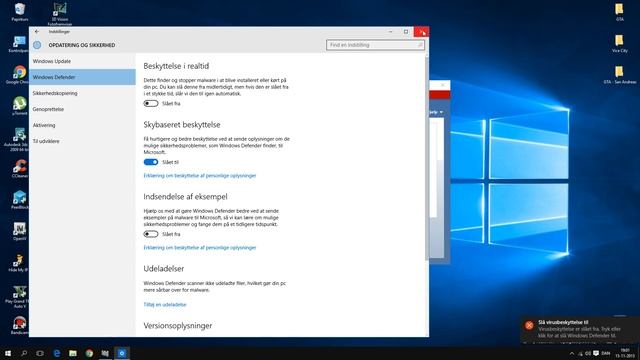Open the Kontrolpanel desktop icon

click(19, 44)
